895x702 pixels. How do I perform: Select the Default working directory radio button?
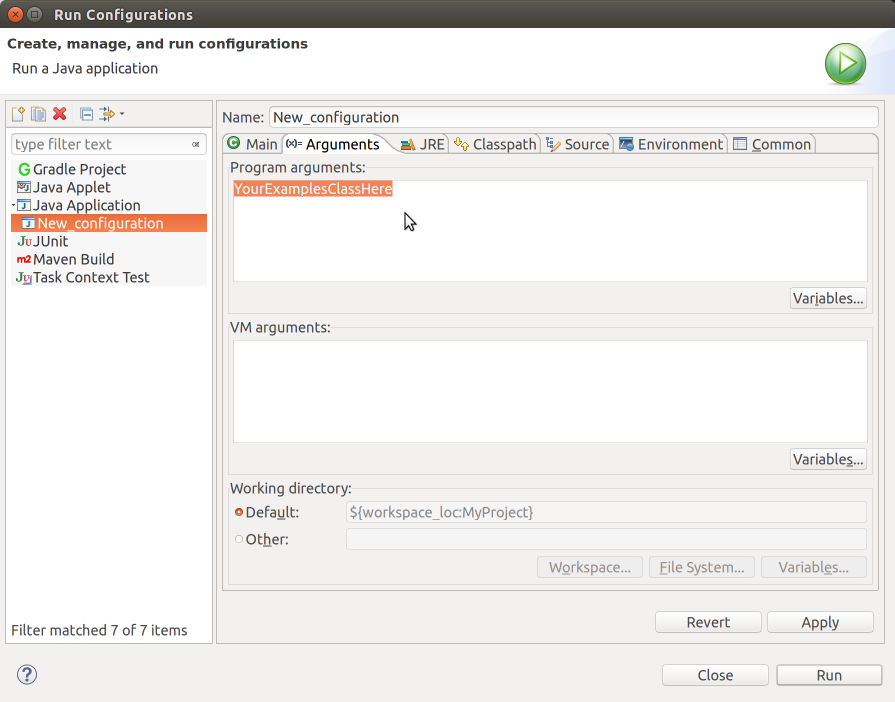coord(239,512)
